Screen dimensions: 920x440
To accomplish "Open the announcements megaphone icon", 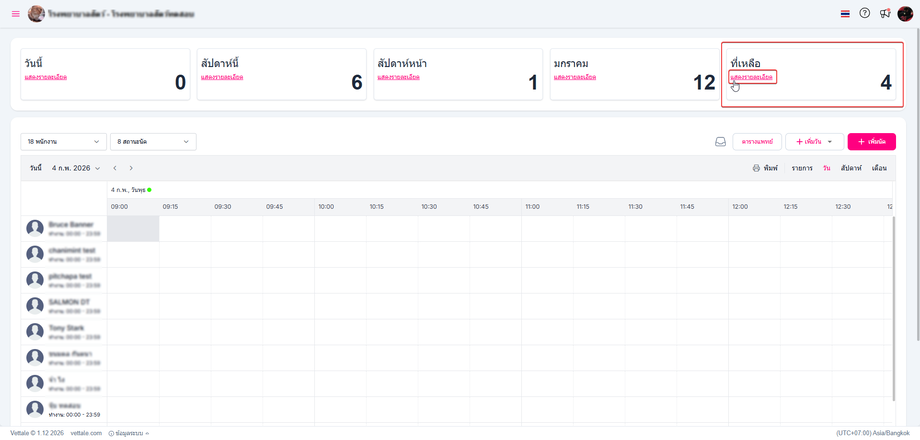I will point(885,14).
